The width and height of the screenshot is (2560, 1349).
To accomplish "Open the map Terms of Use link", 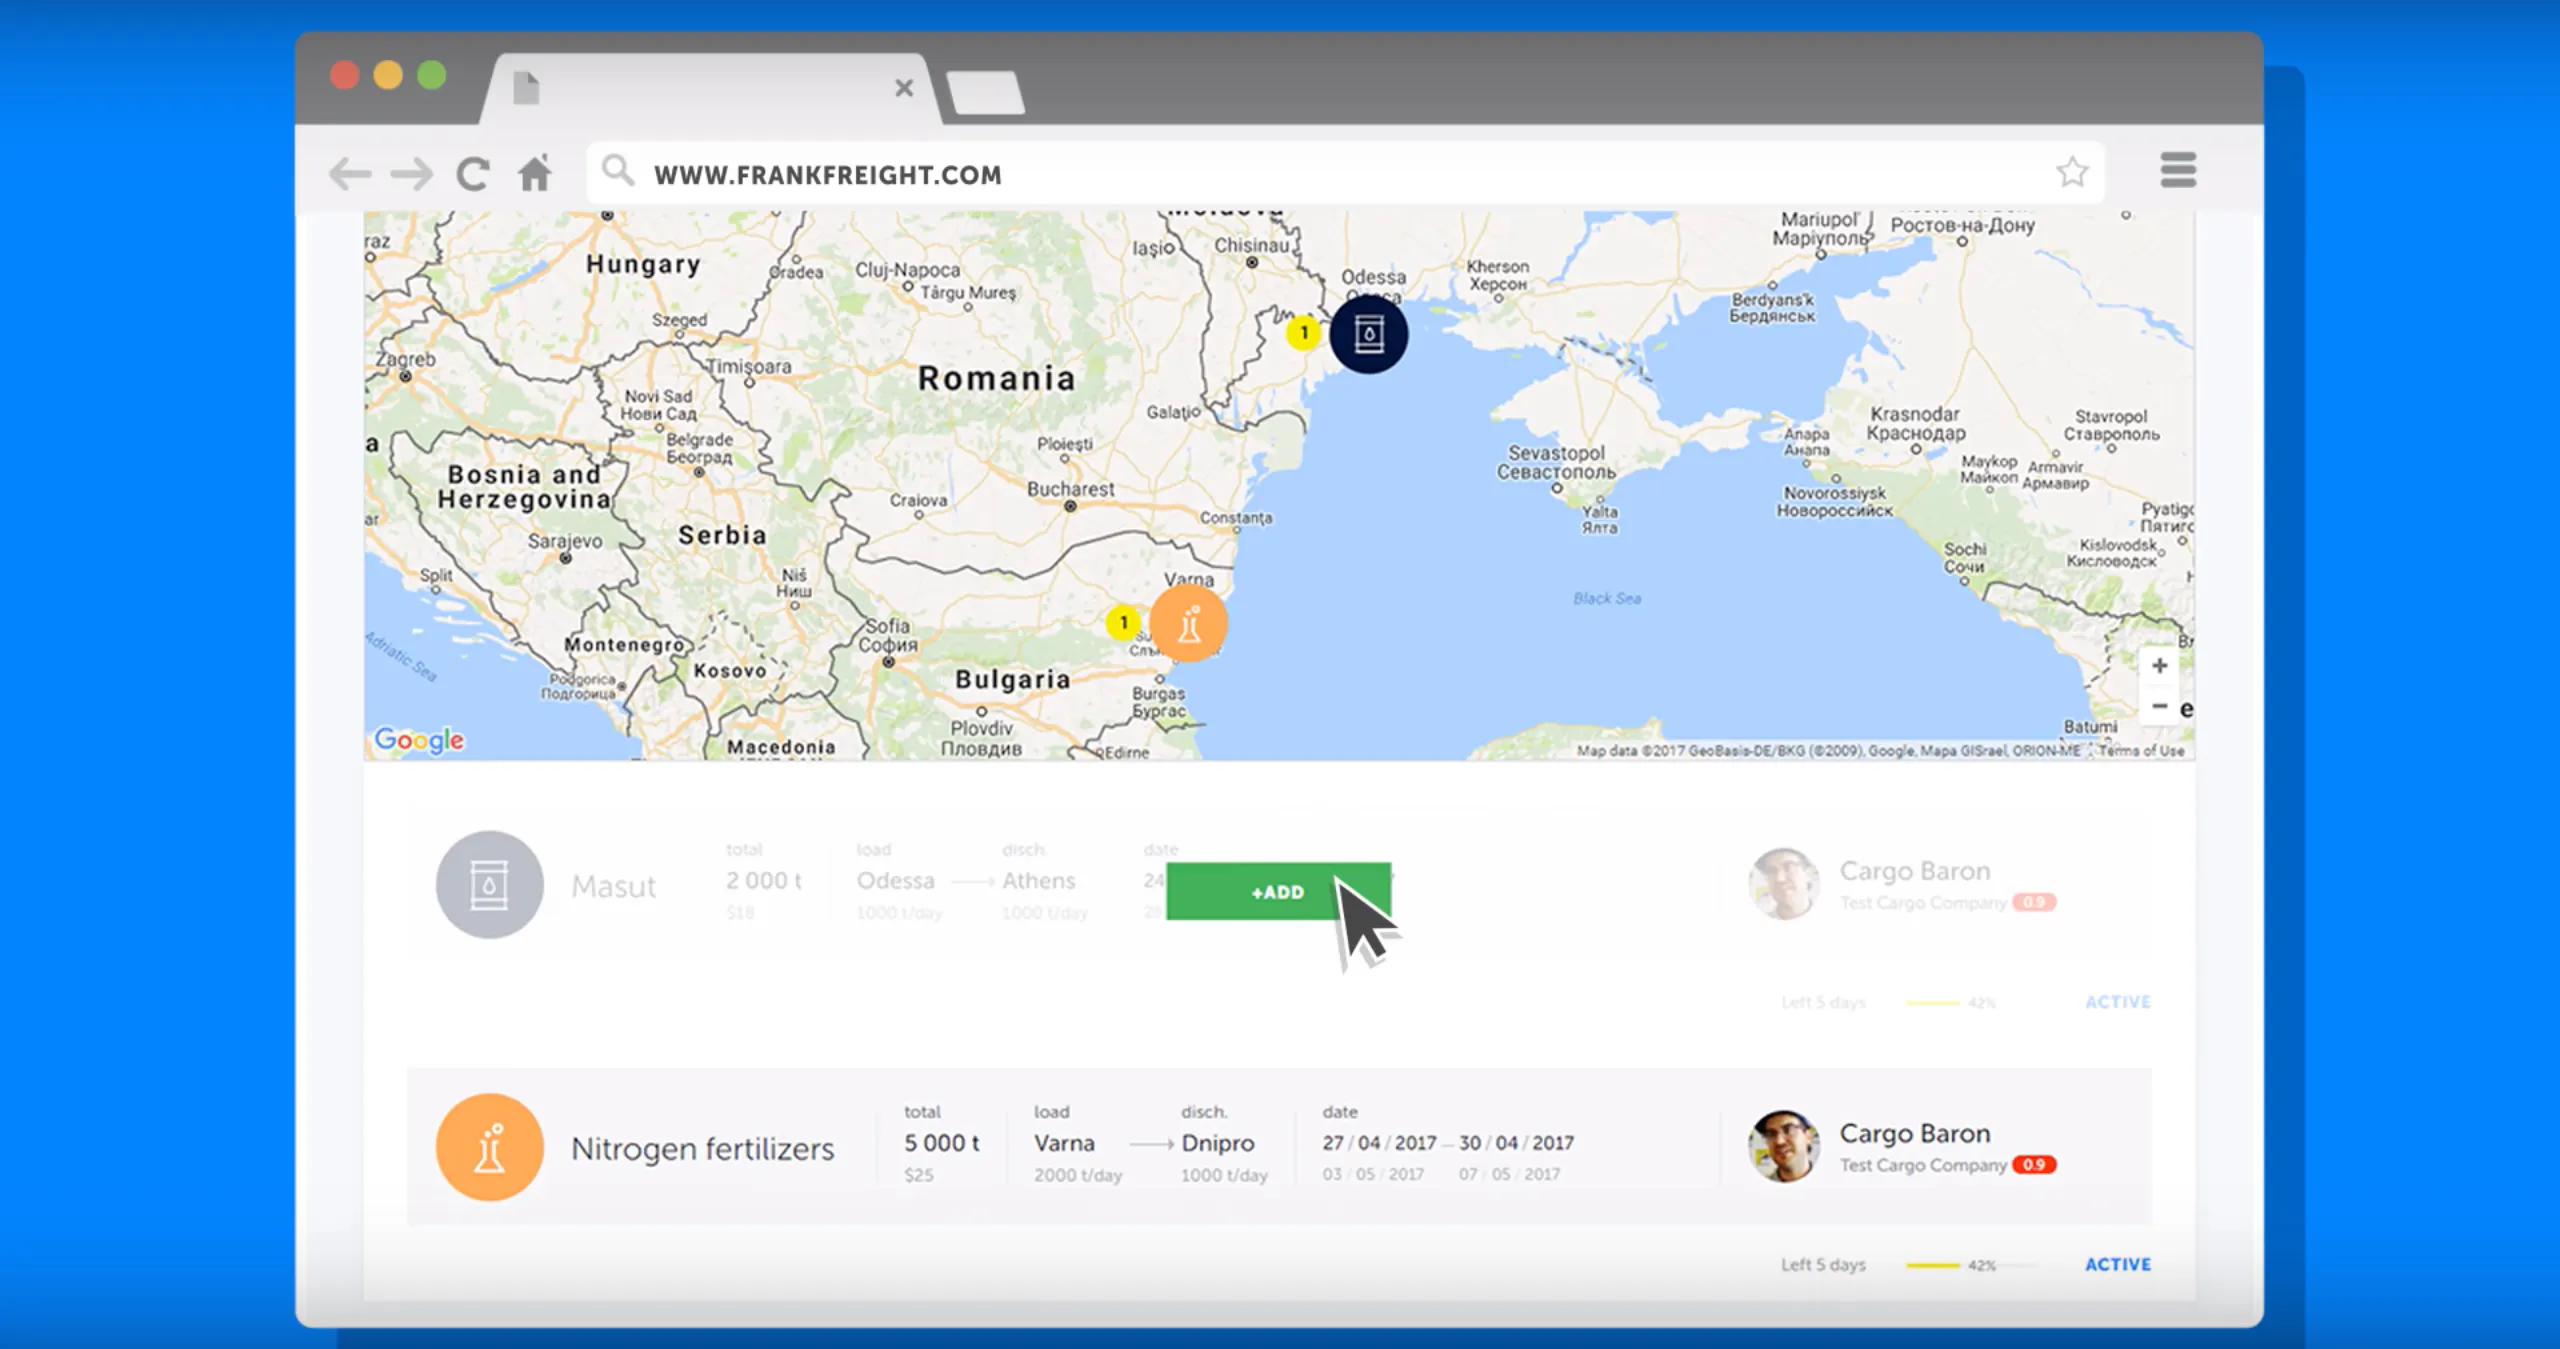I will 2141,751.
